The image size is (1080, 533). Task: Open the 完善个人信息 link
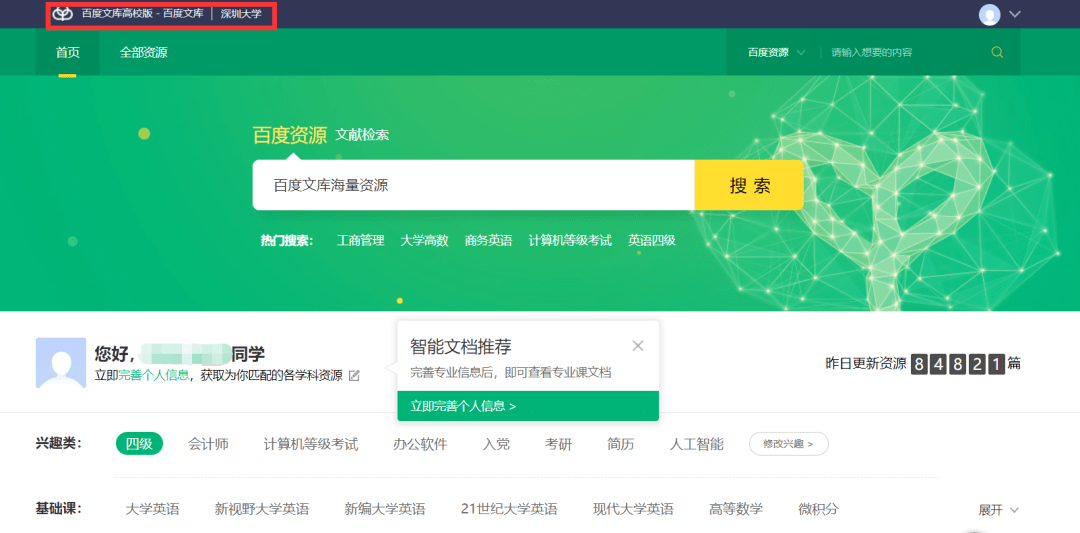[154, 375]
